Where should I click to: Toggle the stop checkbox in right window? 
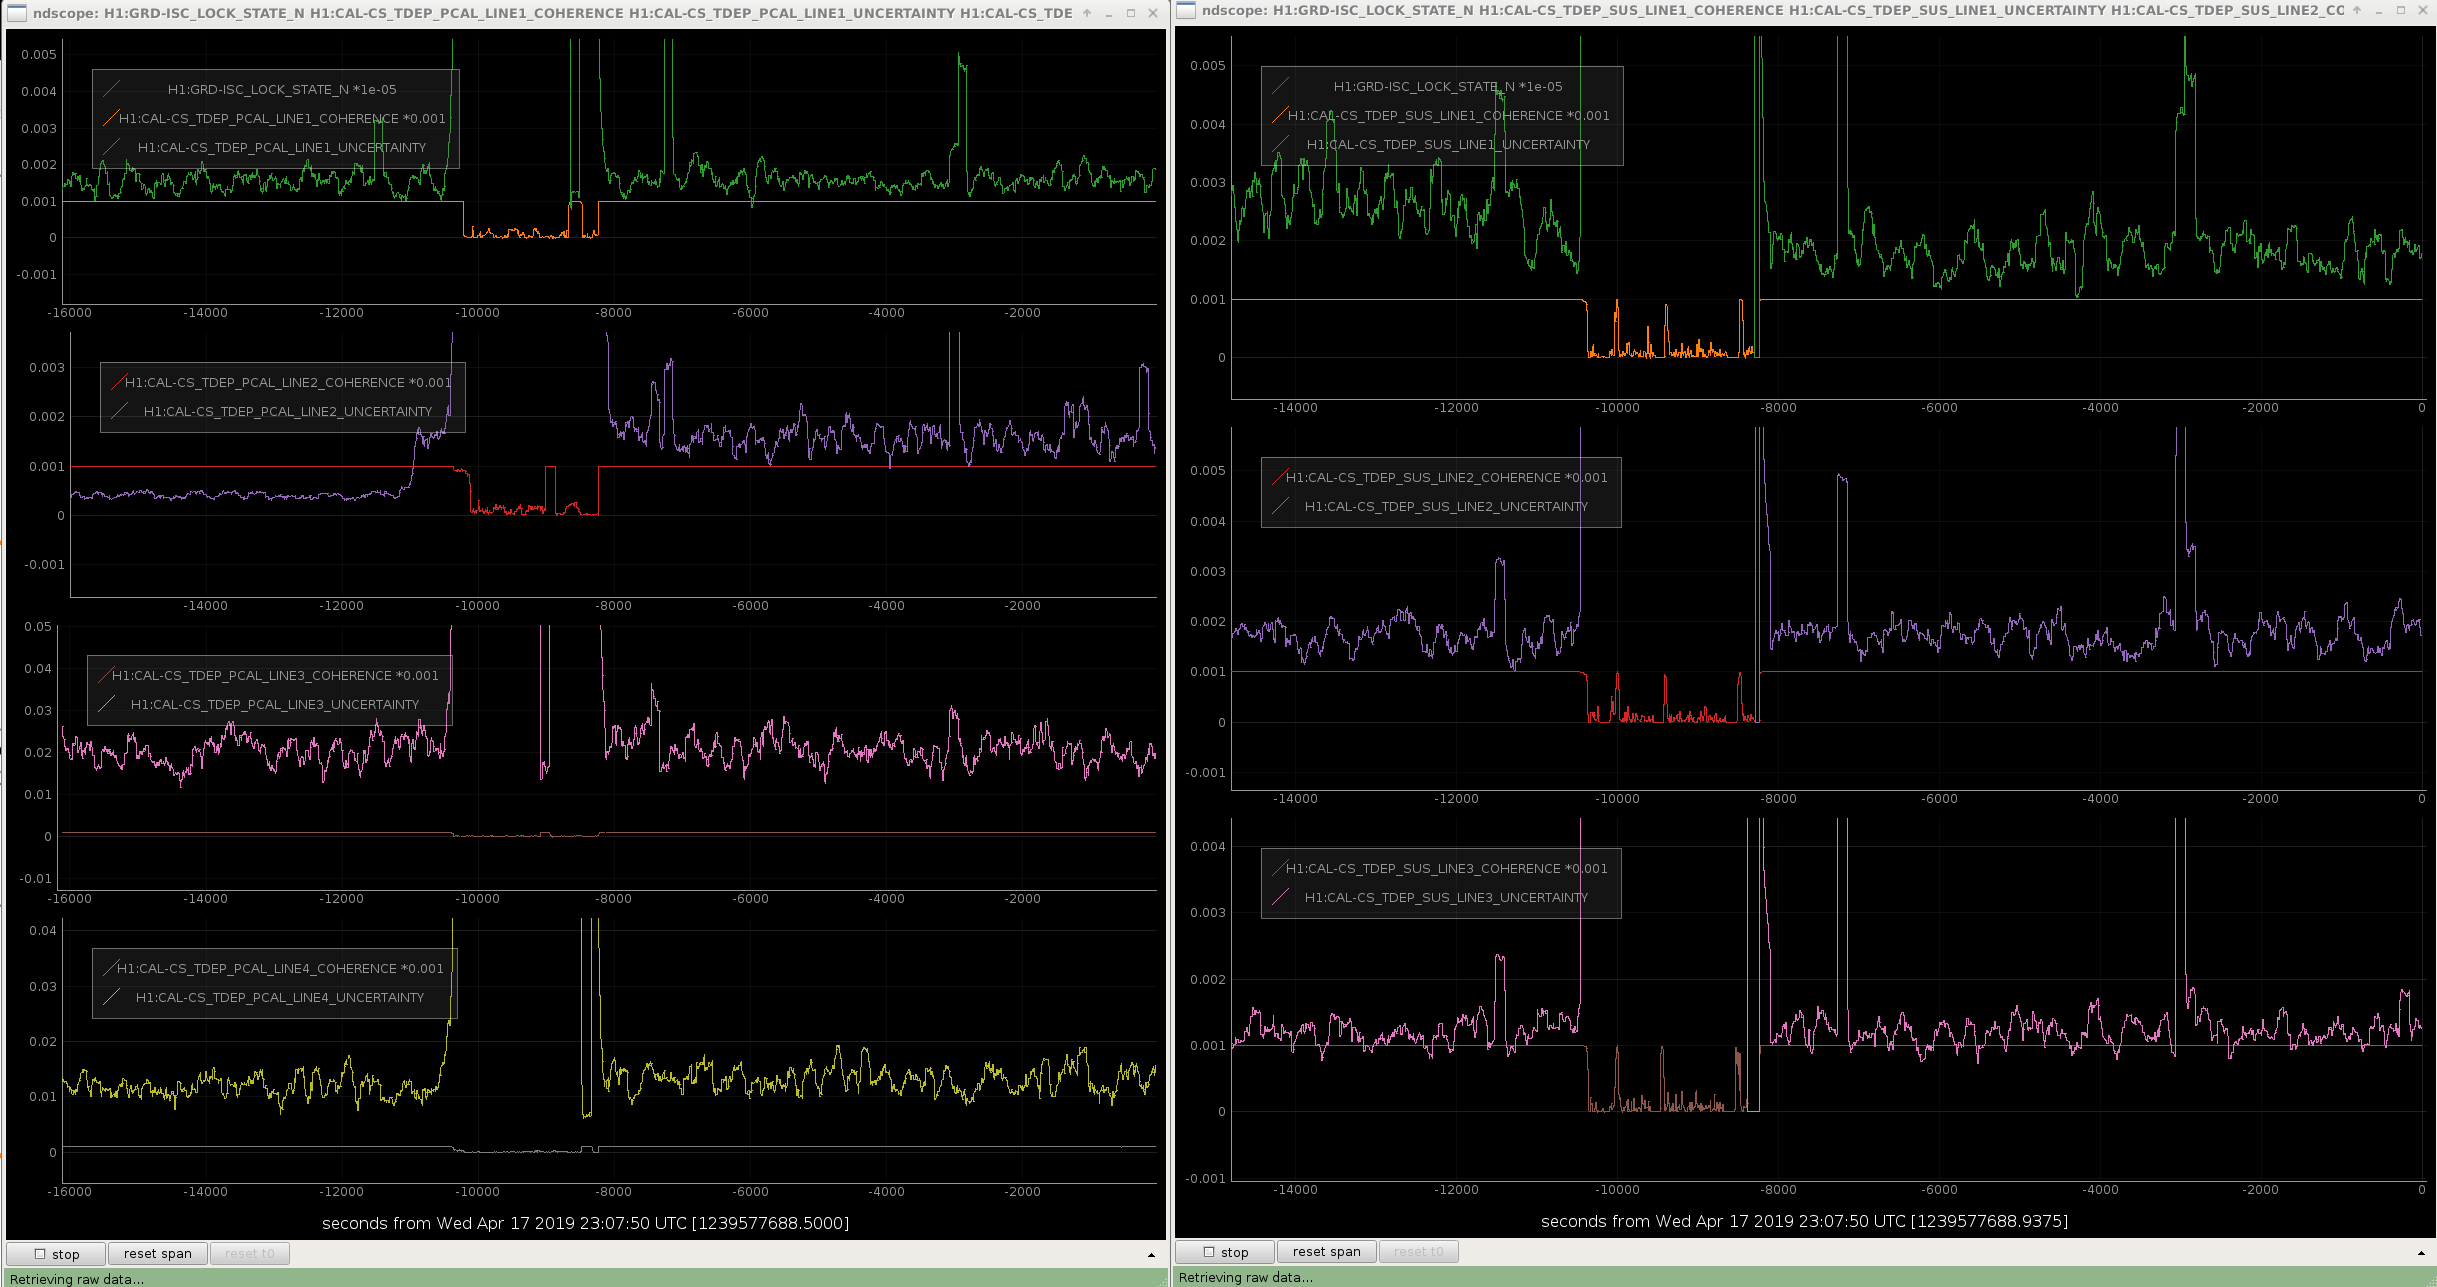(x=1209, y=1251)
